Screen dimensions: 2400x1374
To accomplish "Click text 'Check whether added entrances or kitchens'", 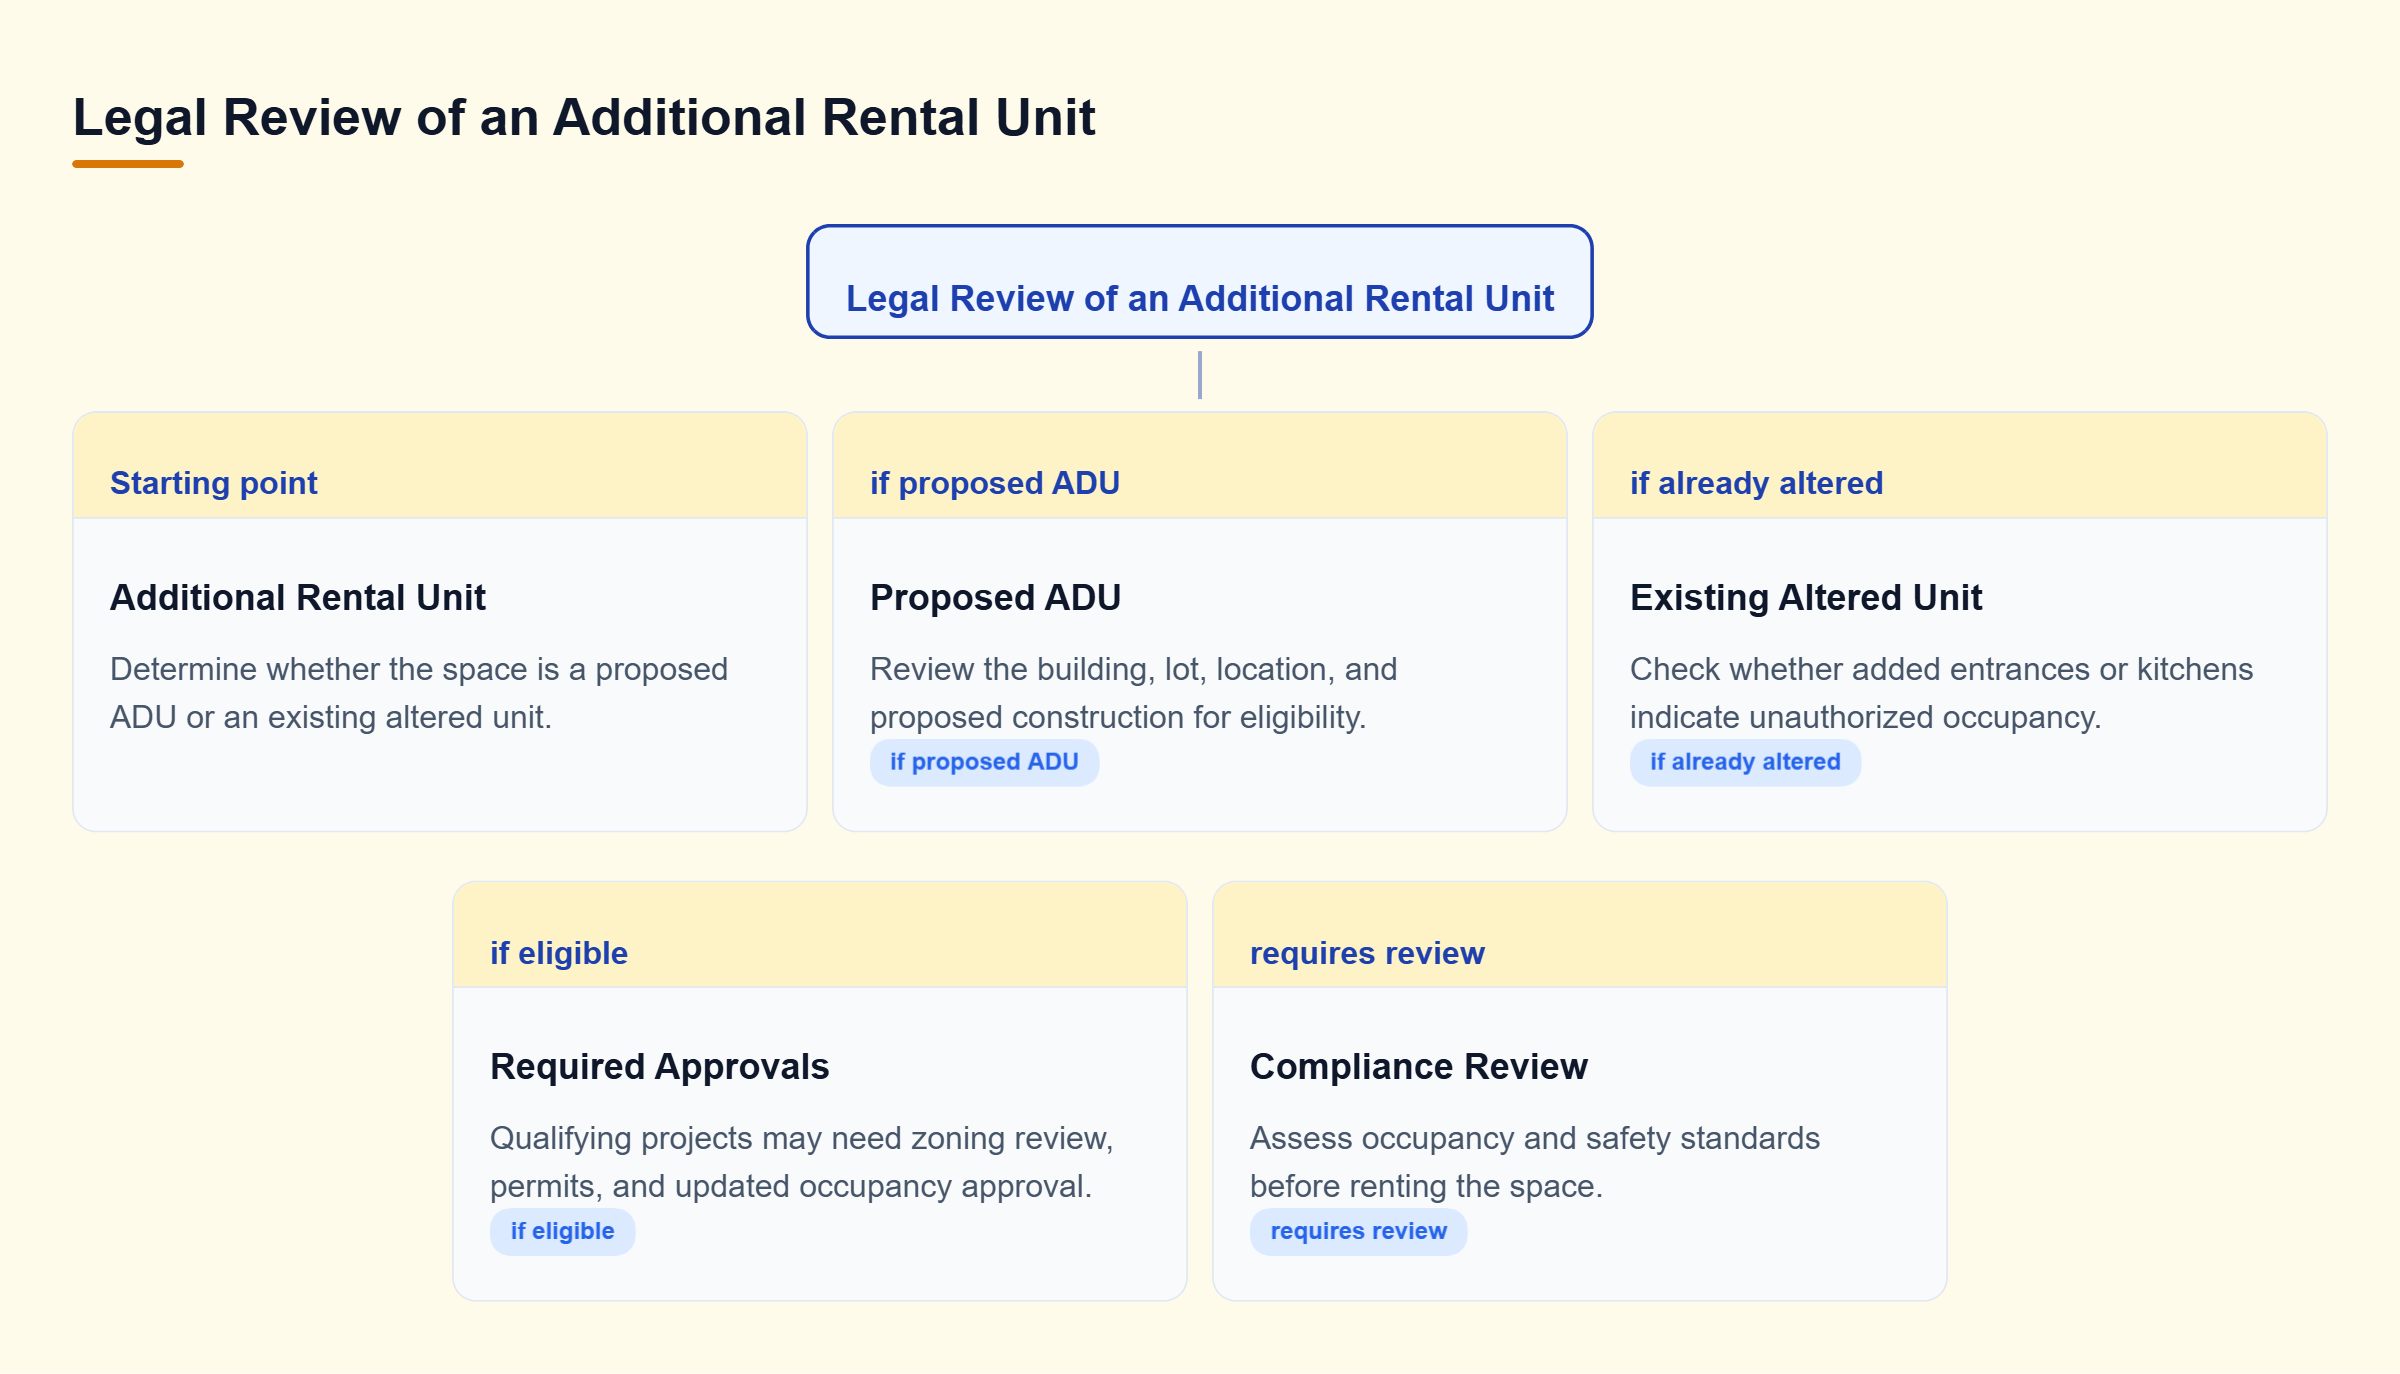I will coord(1941,669).
